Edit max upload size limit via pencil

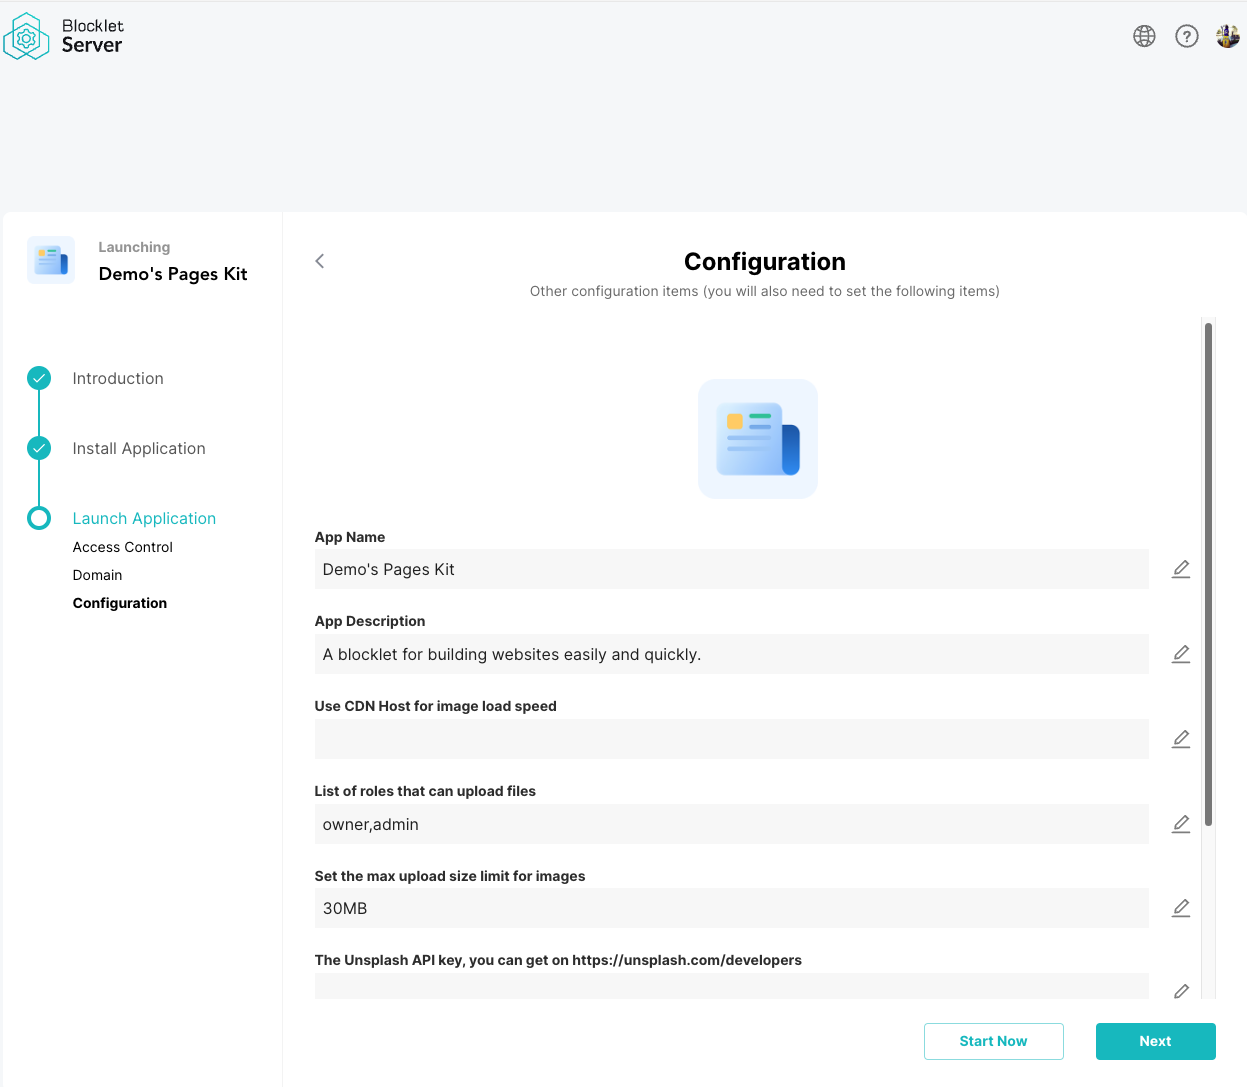coord(1180,908)
